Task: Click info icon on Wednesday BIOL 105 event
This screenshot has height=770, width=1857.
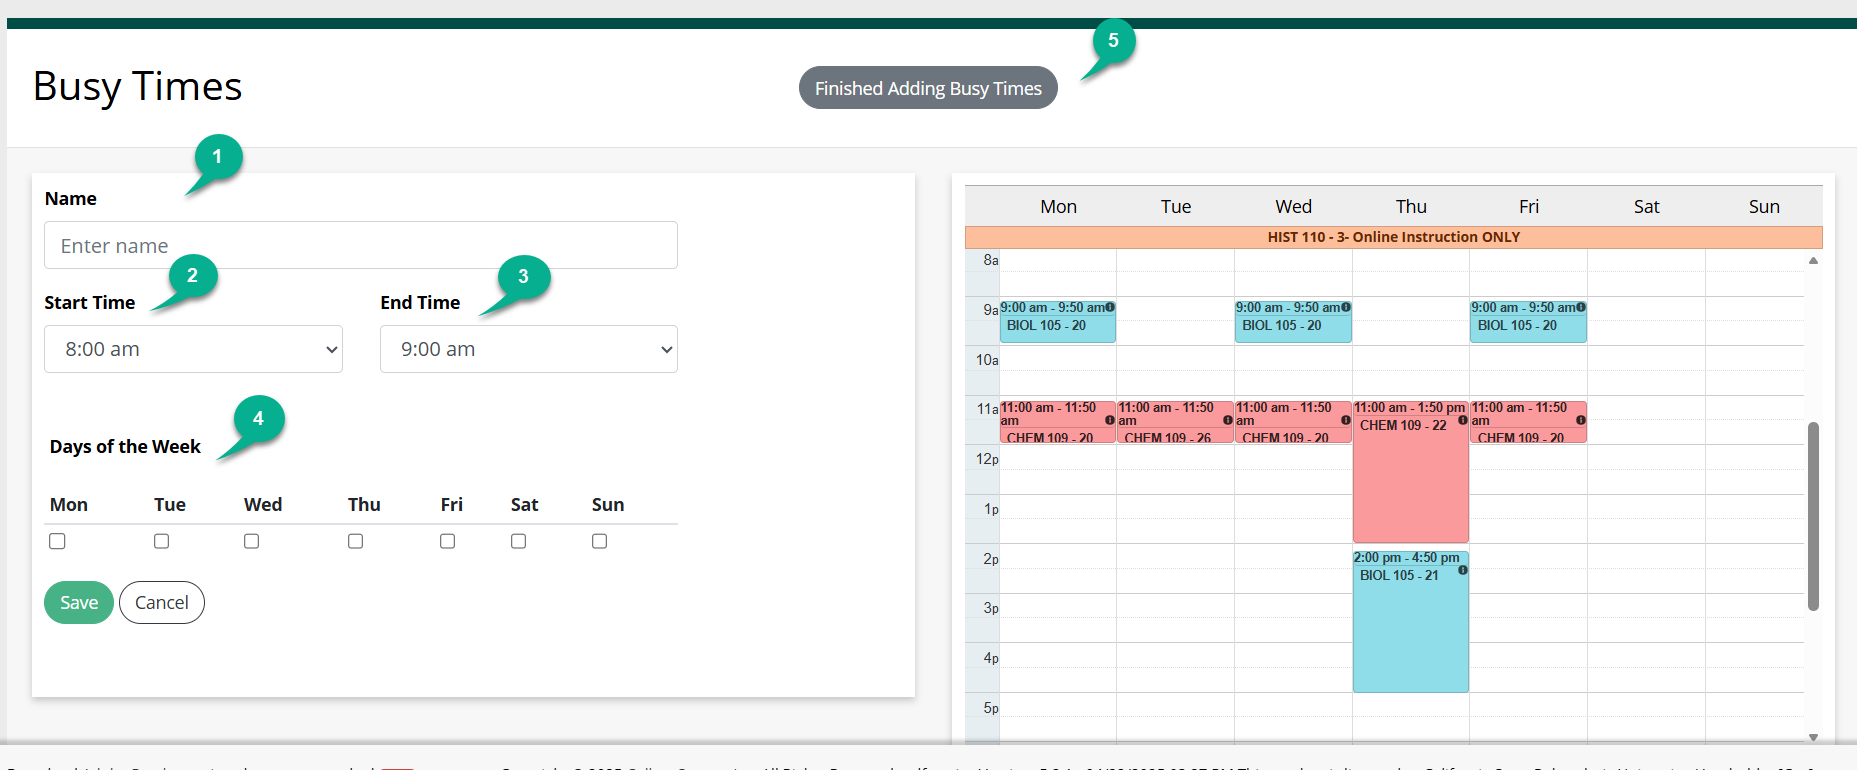Action: point(1346,307)
